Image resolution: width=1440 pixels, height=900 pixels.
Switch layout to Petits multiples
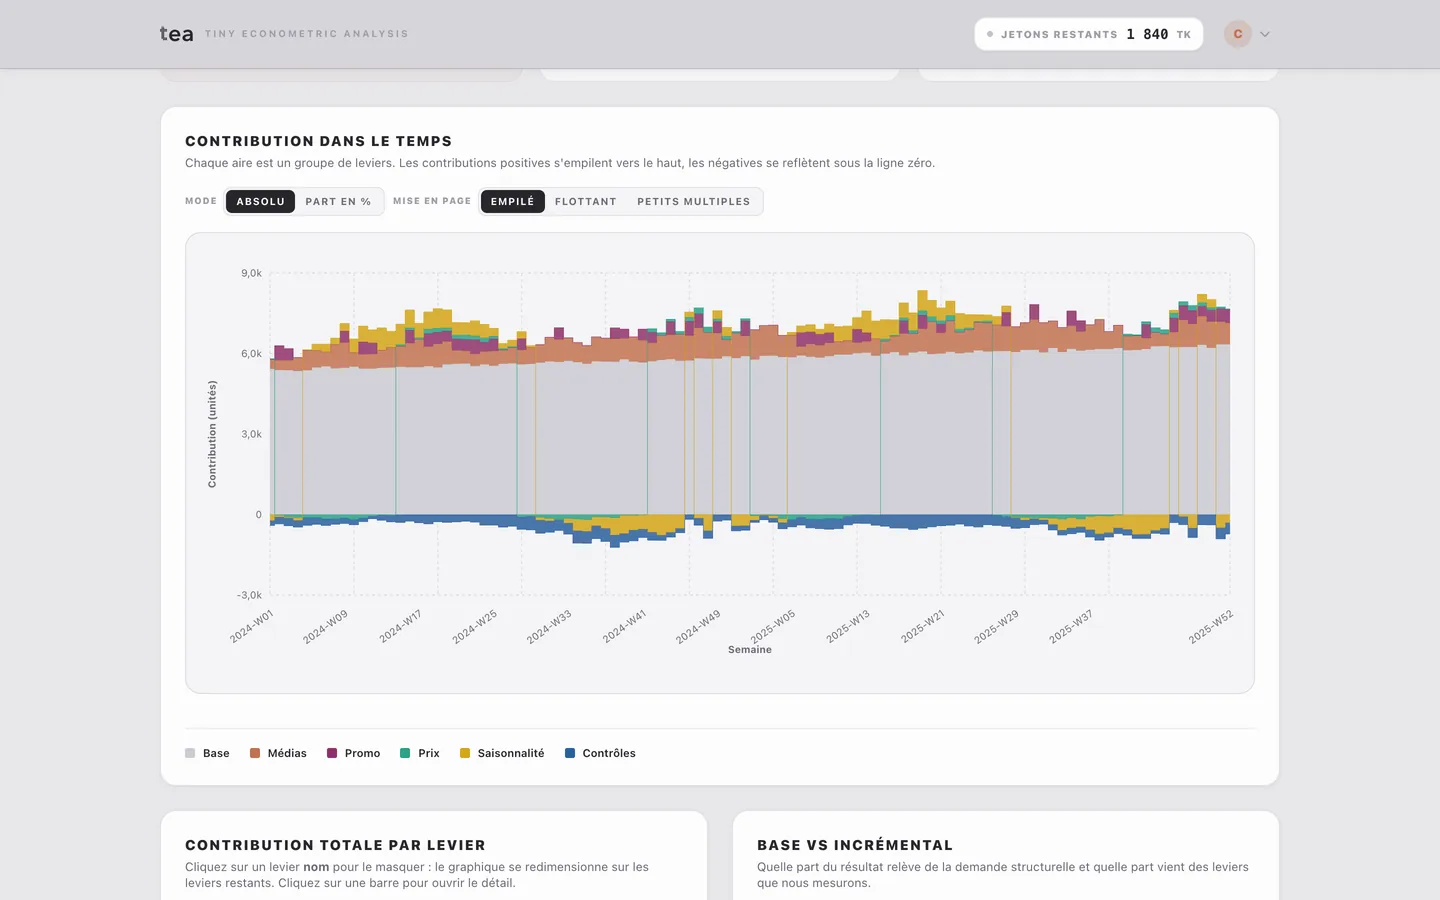[693, 201]
